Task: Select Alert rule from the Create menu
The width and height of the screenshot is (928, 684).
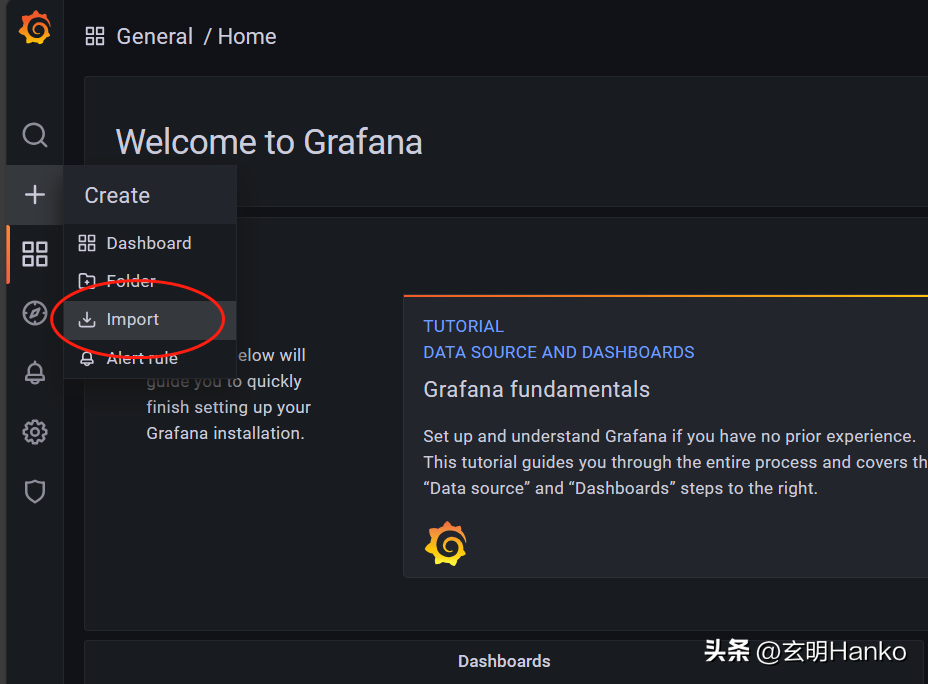Action: (150, 358)
